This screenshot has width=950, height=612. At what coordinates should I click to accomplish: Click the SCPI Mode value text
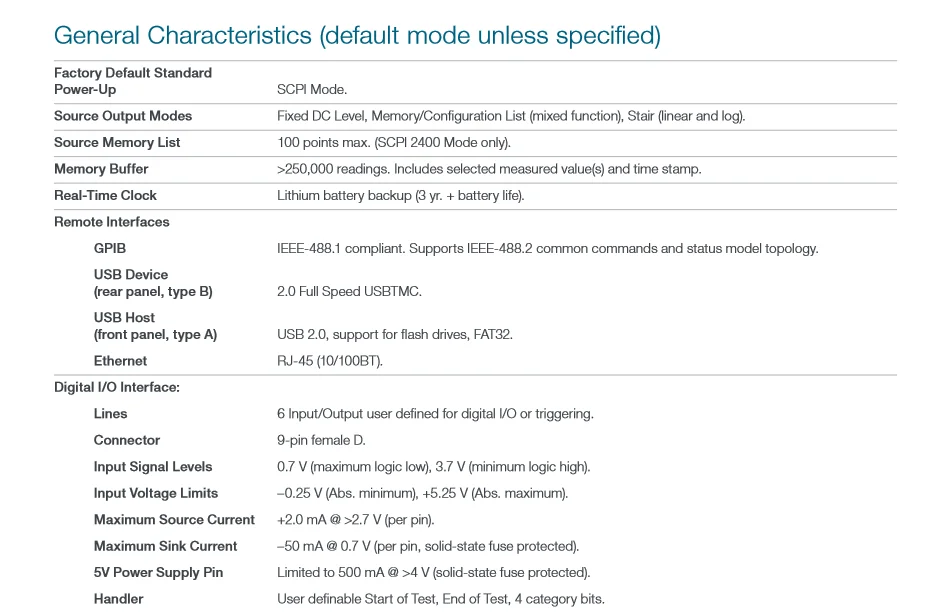coord(312,90)
